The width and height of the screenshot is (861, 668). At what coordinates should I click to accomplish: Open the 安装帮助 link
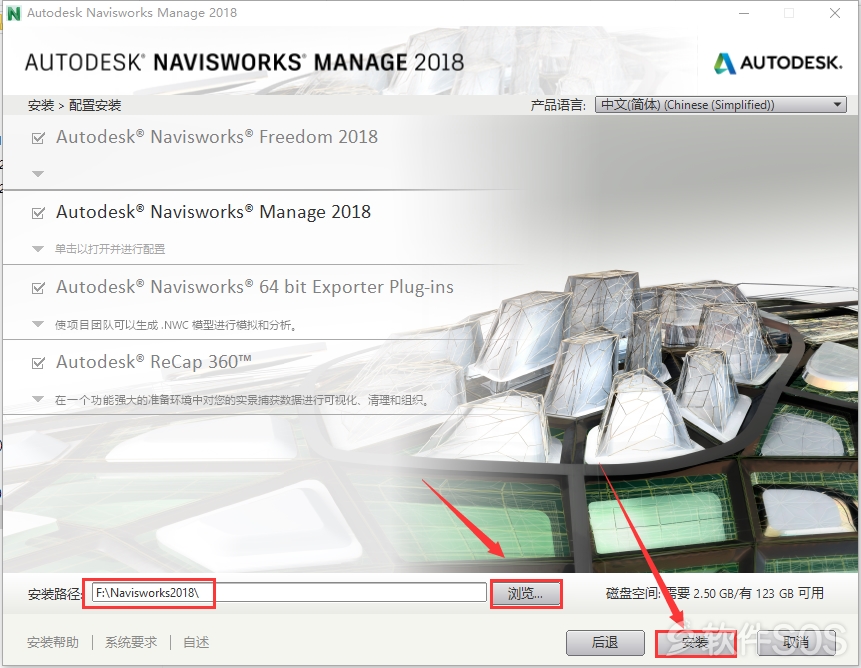coord(53,642)
